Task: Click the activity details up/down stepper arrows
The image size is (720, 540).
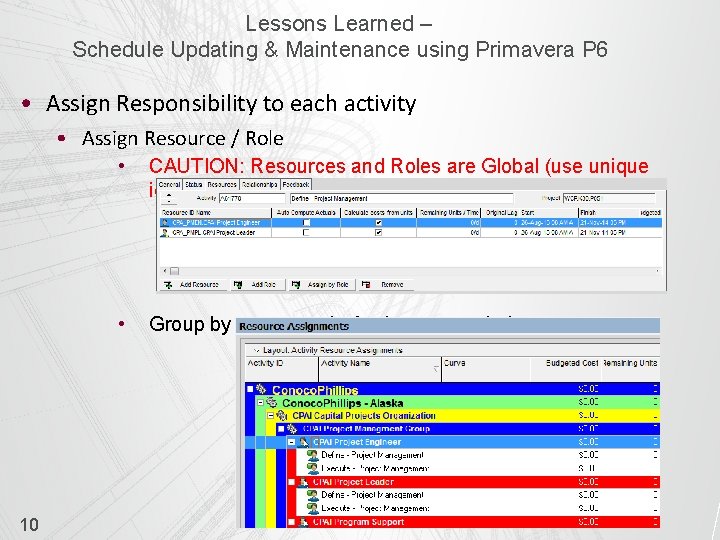Action: pos(169,198)
